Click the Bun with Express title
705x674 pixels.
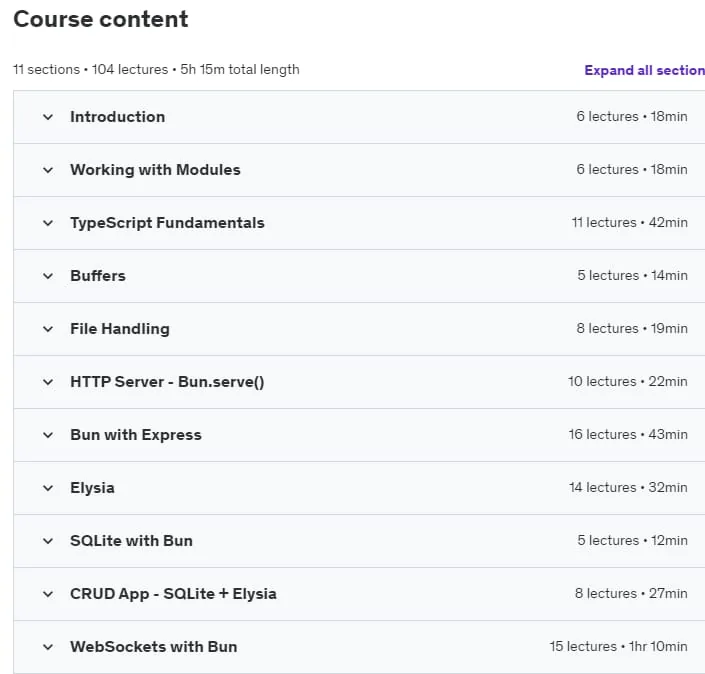tap(136, 435)
